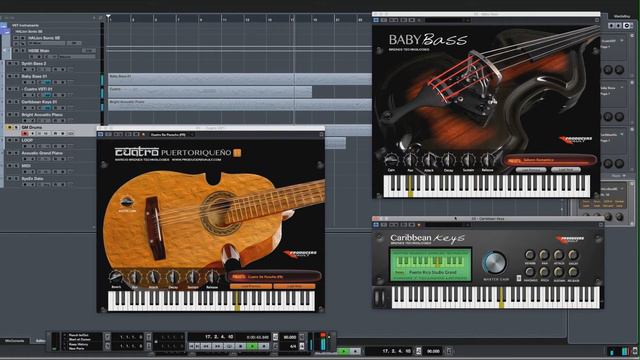Mute the Synth Bass 2 track
This screenshot has height=360, width=640.
(x=9, y=64)
